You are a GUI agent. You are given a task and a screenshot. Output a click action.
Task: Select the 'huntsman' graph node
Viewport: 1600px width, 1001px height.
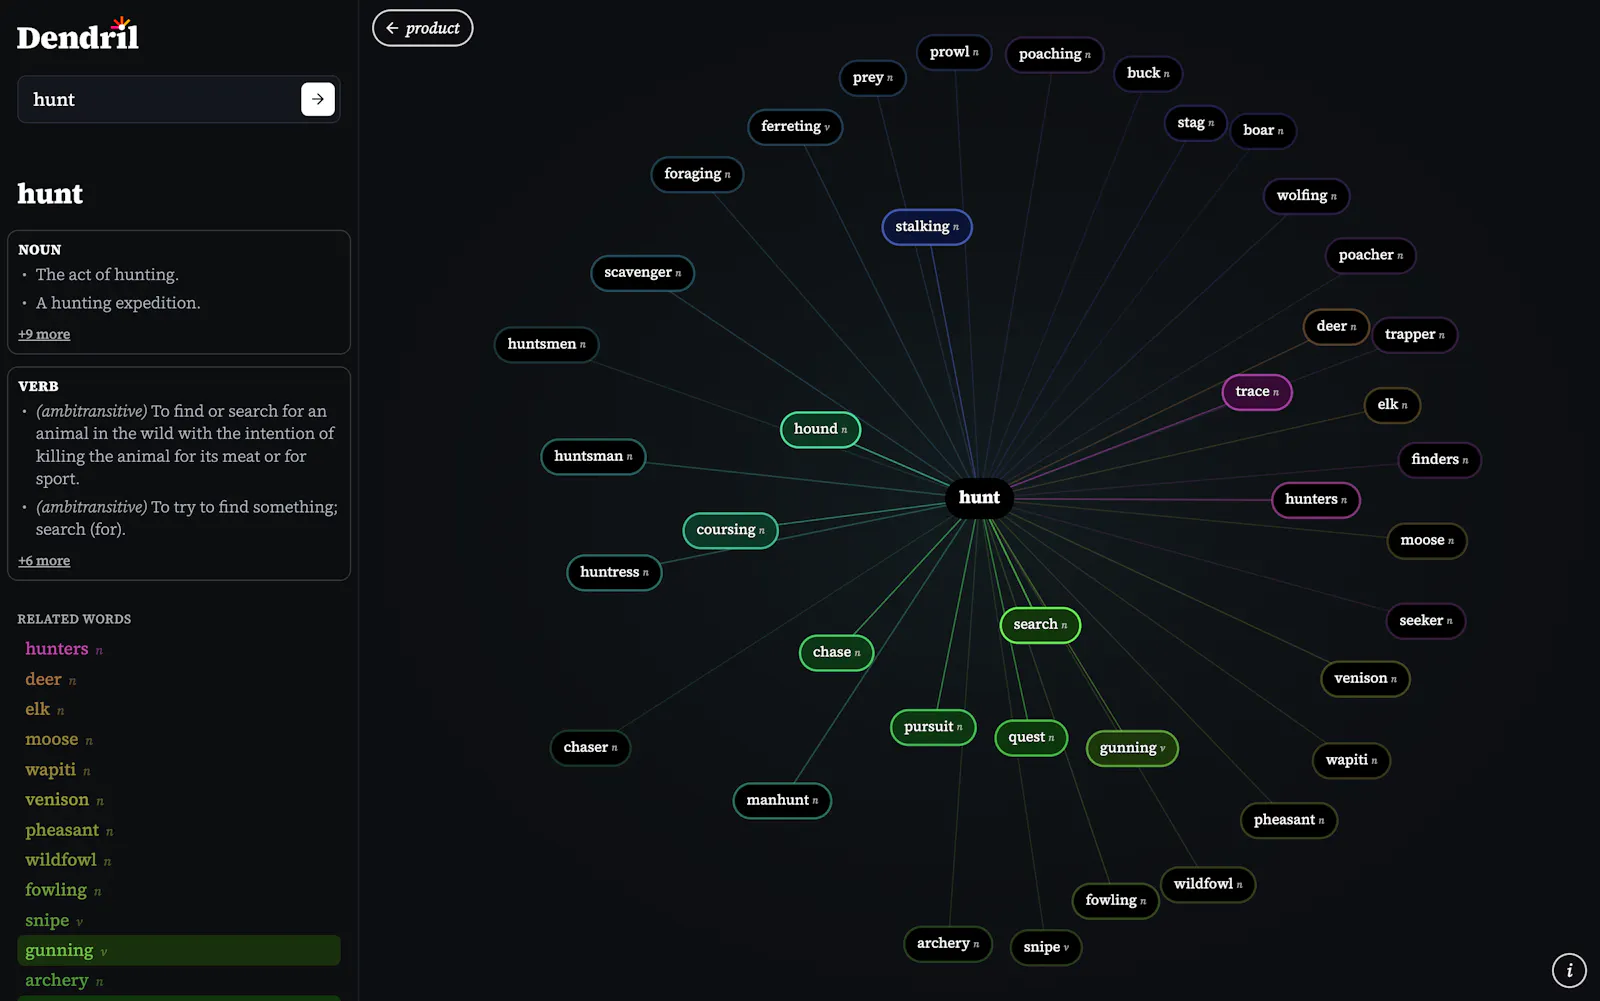tap(593, 456)
